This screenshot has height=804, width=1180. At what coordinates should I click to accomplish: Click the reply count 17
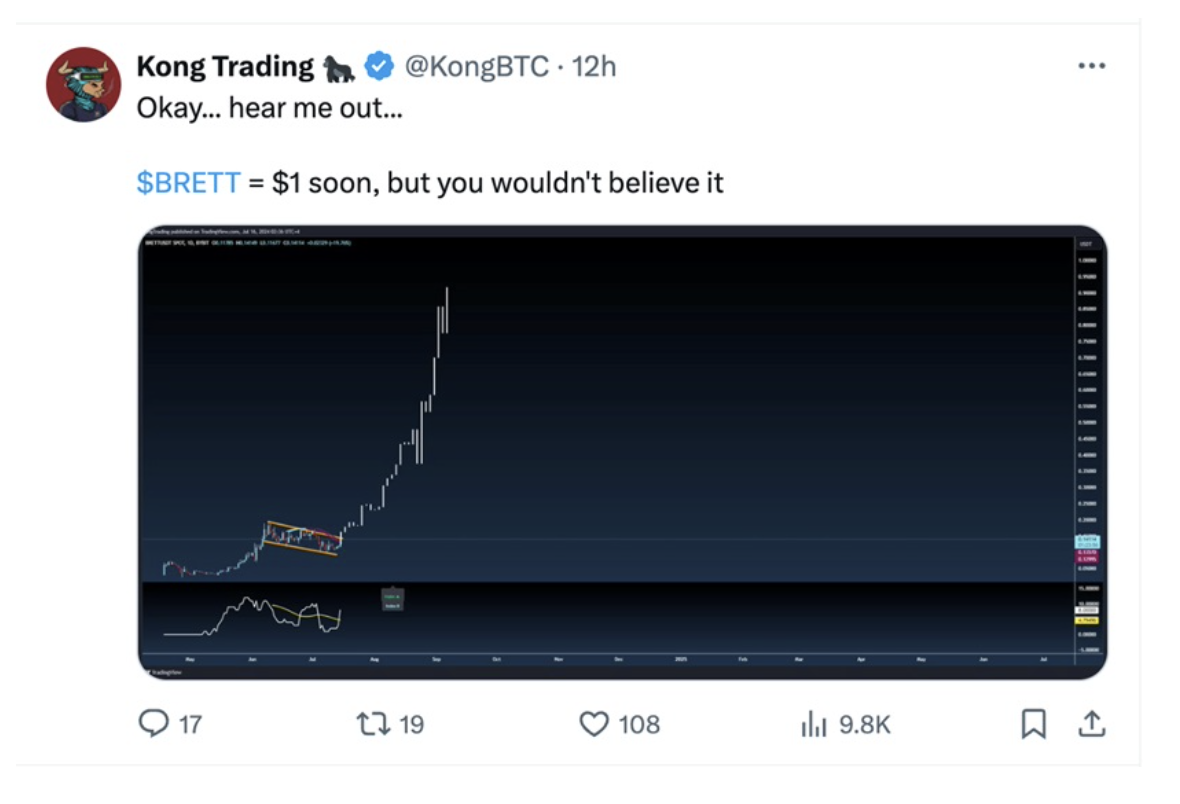189,724
